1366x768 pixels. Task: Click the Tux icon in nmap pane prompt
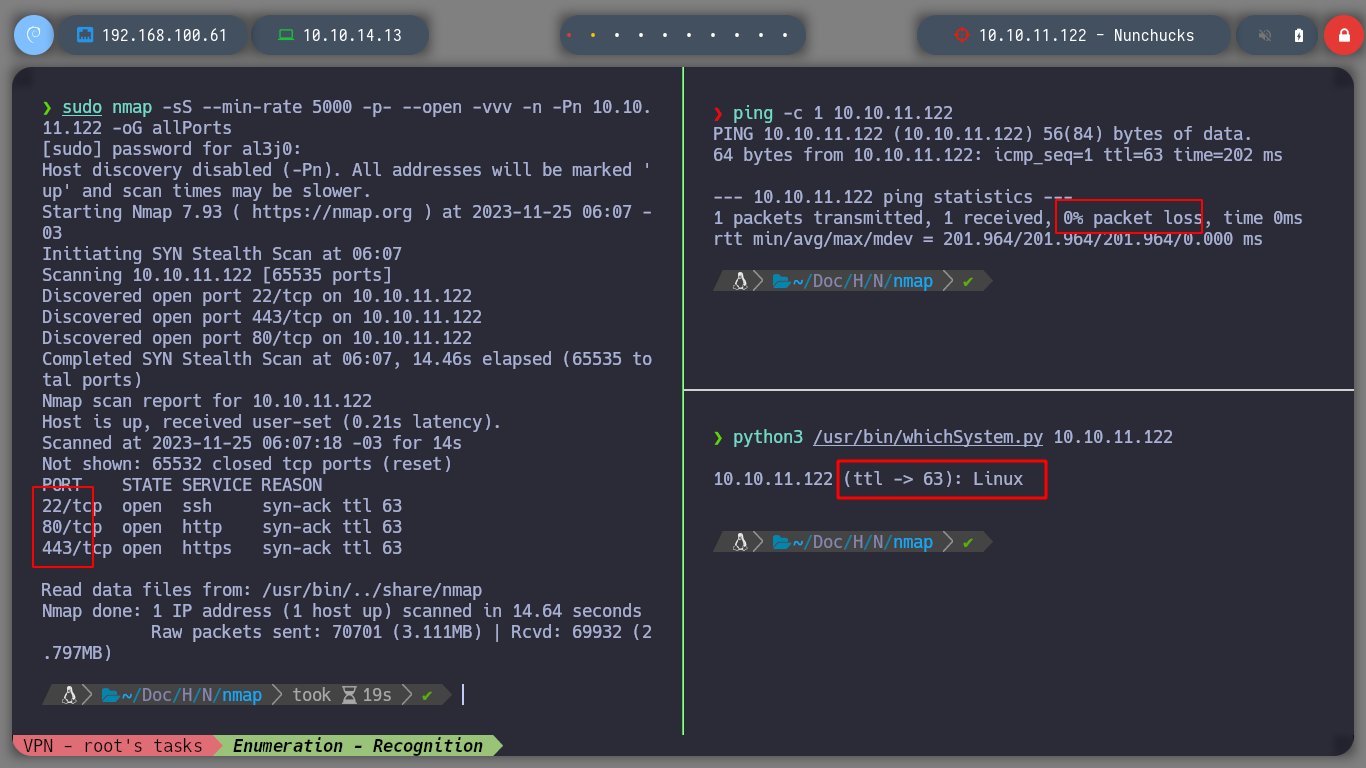70,695
